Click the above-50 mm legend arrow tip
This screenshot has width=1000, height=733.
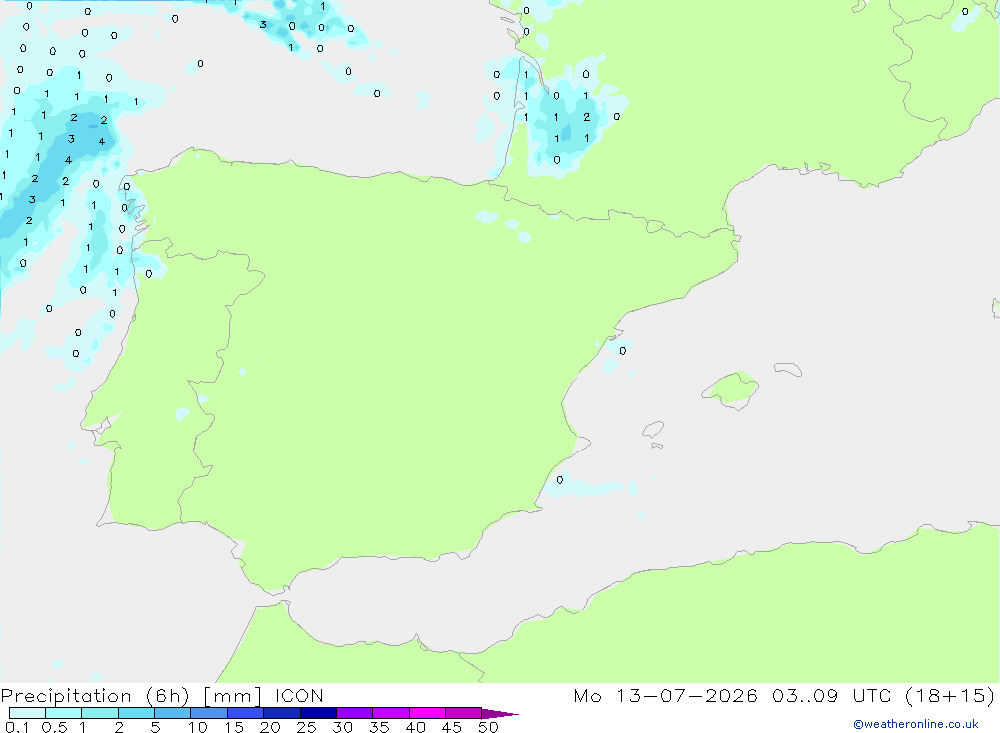pyautogui.click(x=500, y=714)
